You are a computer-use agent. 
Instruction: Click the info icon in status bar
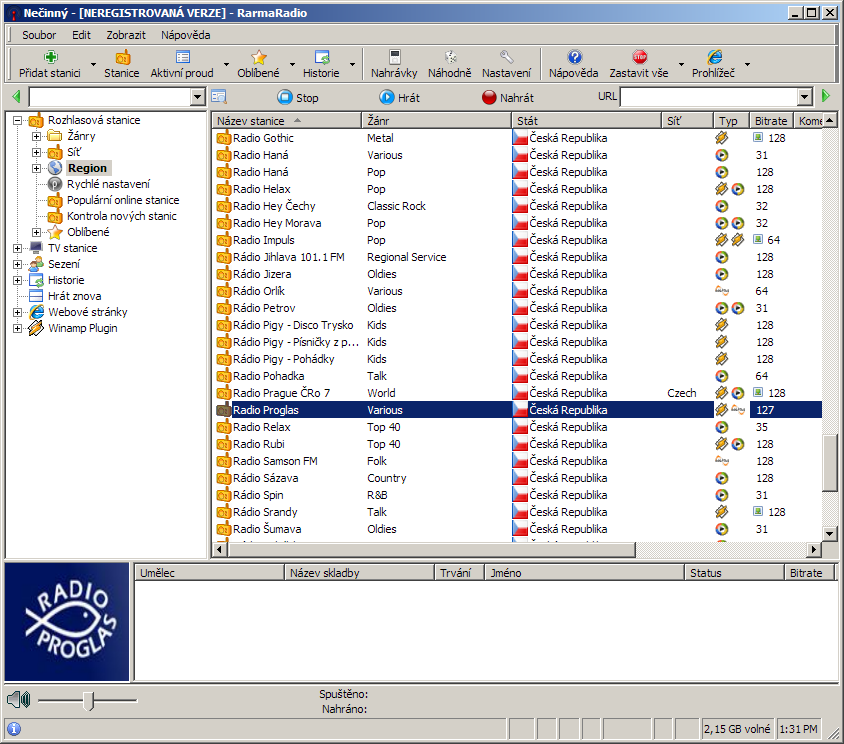[x=14, y=729]
